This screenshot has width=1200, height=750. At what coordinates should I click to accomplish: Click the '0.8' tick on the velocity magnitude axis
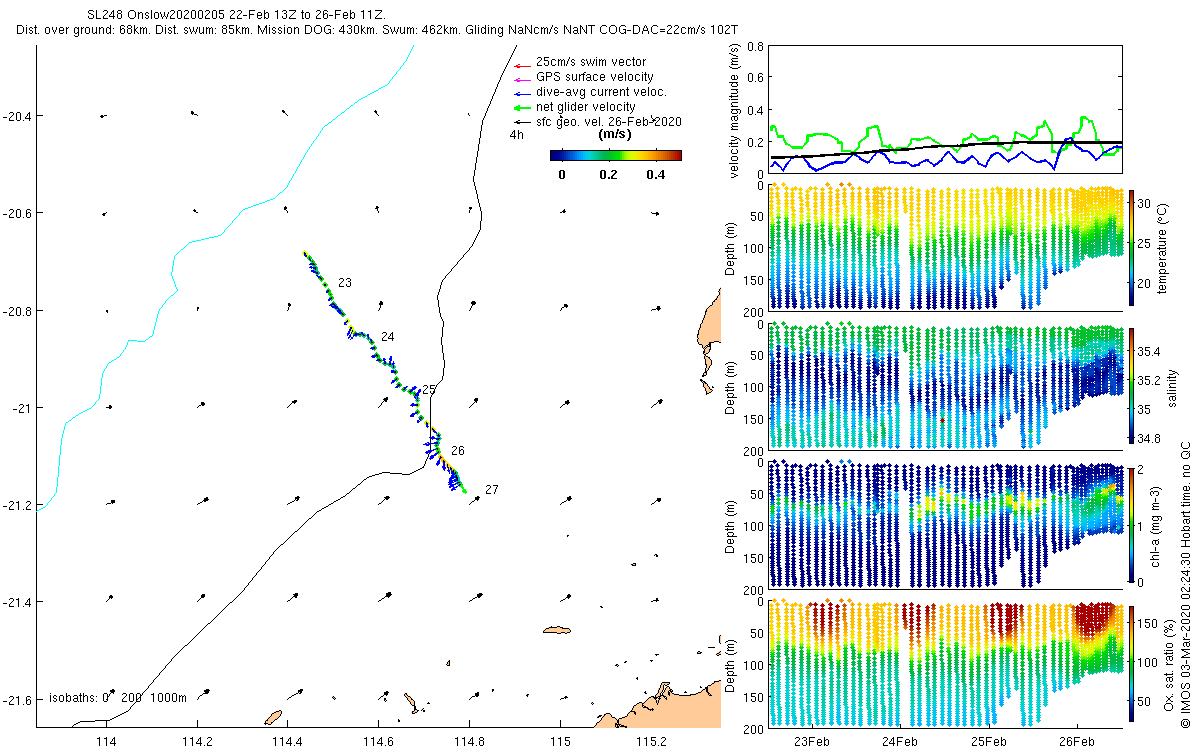pyautogui.click(x=756, y=47)
